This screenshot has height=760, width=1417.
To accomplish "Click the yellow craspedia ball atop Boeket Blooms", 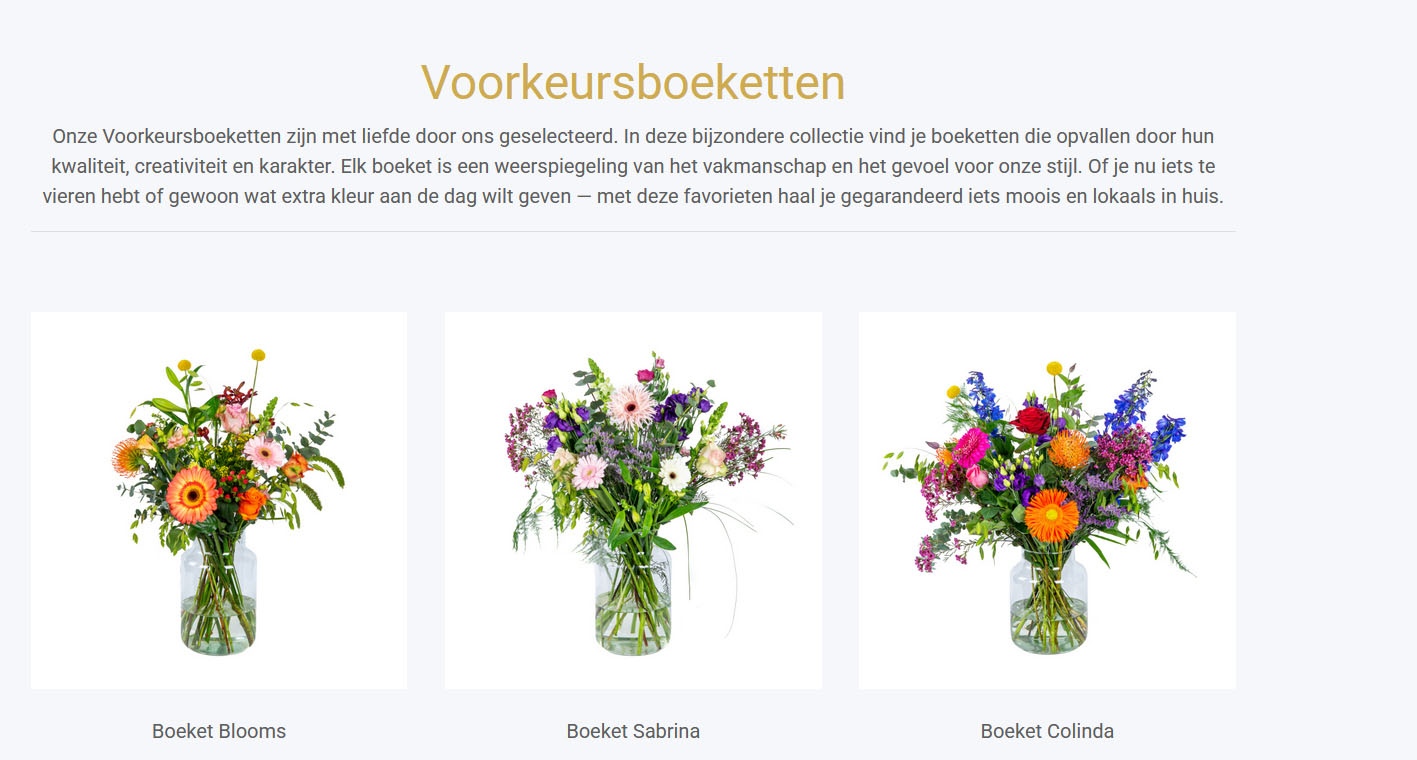I will click(258, 355).
